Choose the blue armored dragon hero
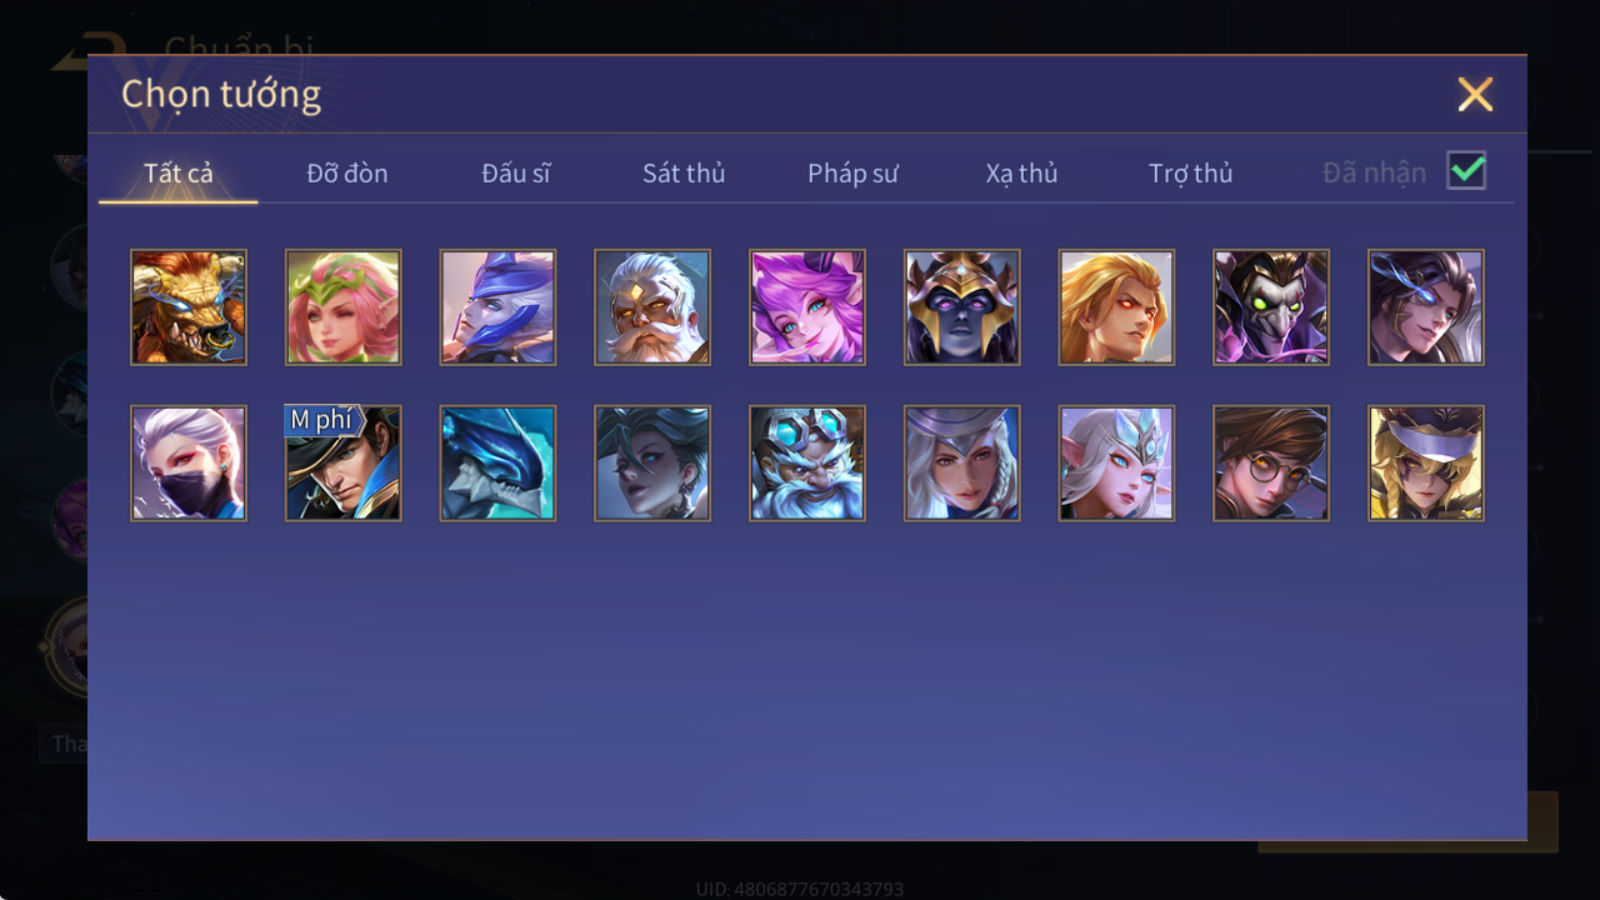1600x900 pixels. click(x=498, y=463)
